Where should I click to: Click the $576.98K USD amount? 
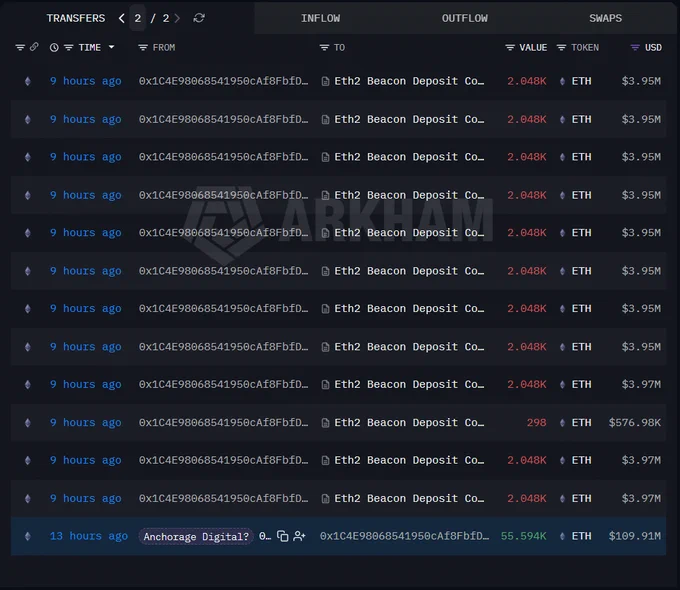click(x=635, y=423)
